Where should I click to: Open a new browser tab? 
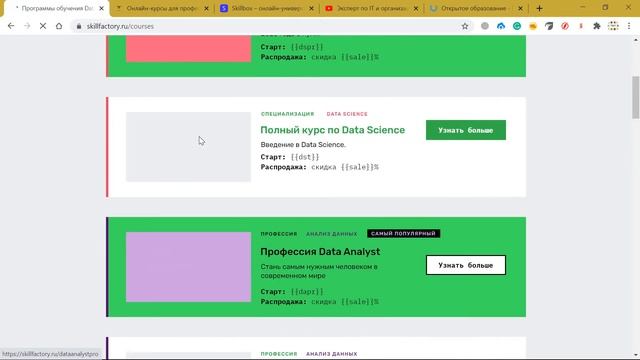(x=539, y=8)
